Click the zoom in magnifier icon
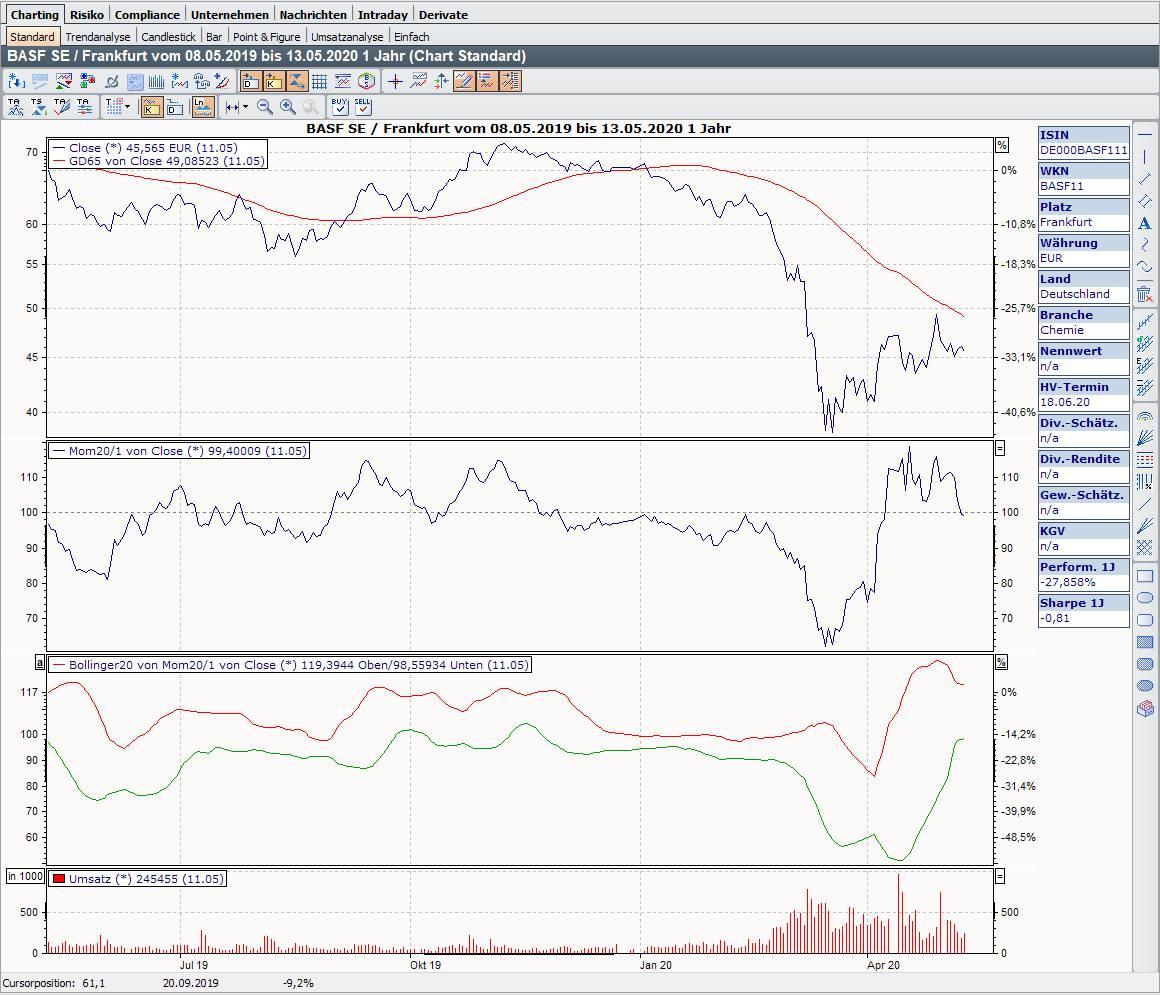1160x995 pixels. [x=288, y=107]
